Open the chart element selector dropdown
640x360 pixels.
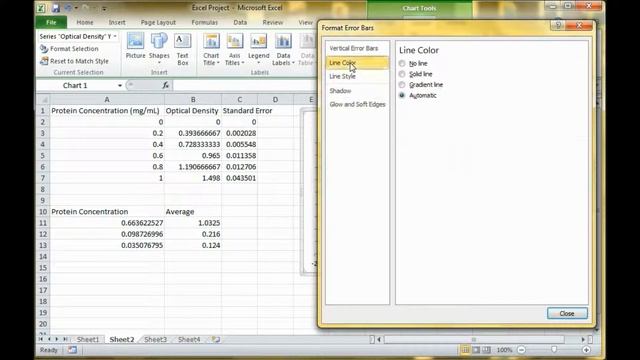(x=115, y=36)
